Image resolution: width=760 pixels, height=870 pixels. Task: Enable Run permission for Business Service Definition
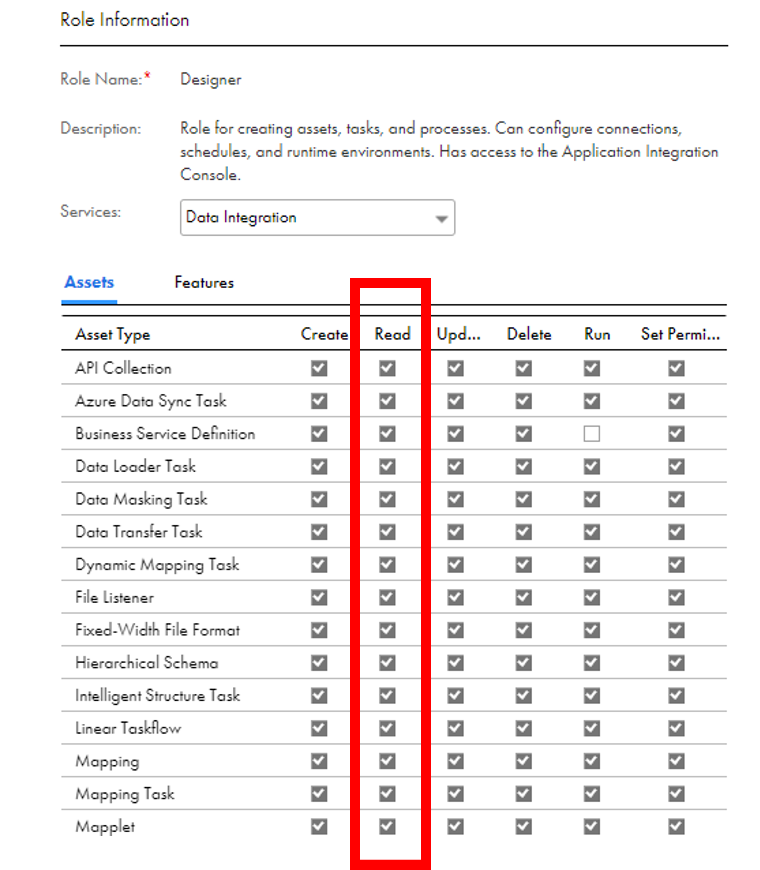(592, 434)
